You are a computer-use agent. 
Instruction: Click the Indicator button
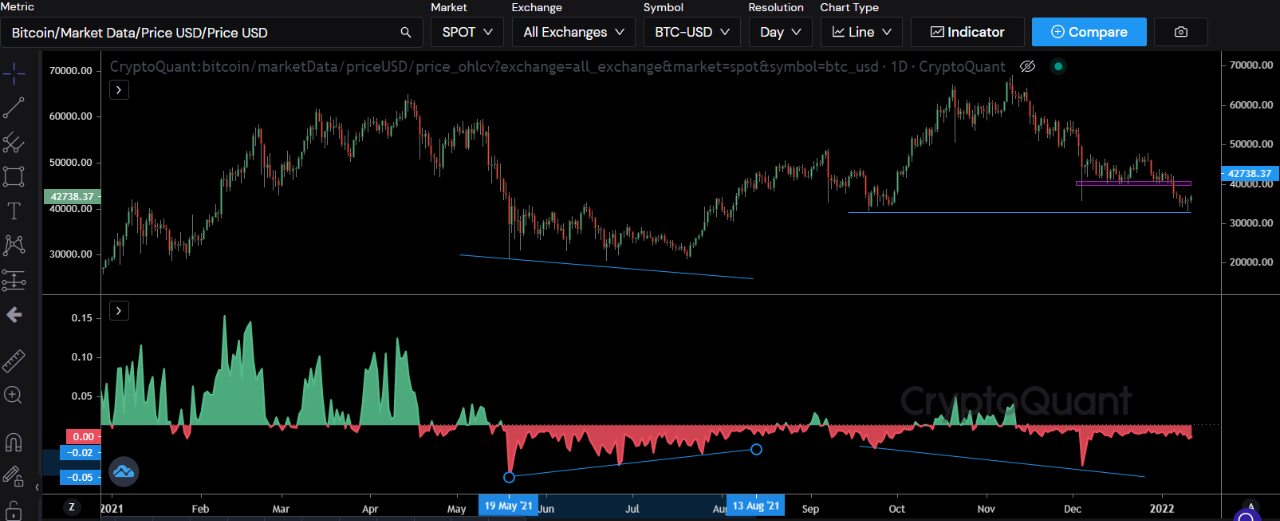pos(968,32)
